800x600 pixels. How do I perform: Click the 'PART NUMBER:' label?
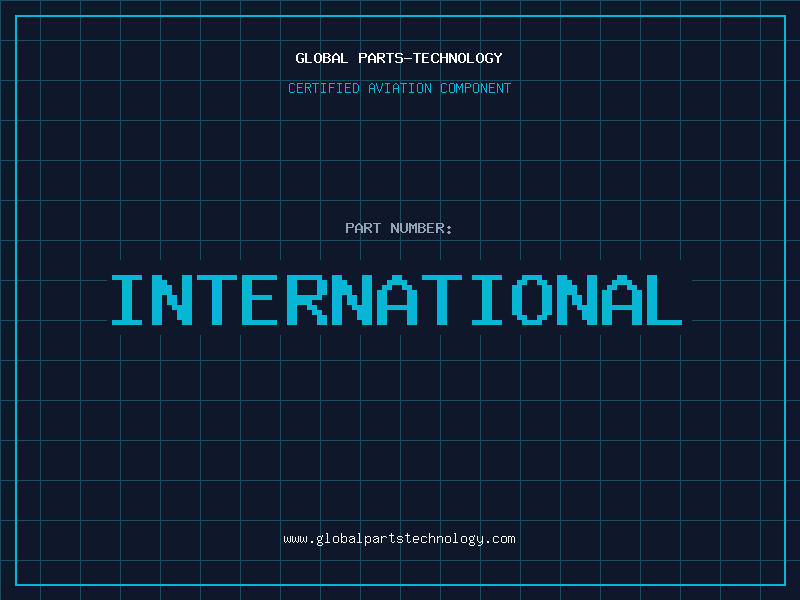399,228
